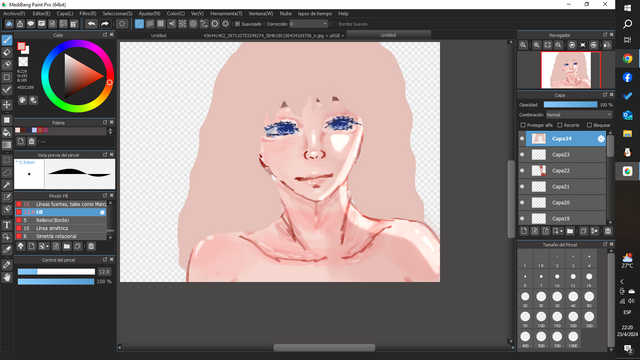Open the Corrección value dropdown
Screen dimensions: 640x360
tap(308, 24)
